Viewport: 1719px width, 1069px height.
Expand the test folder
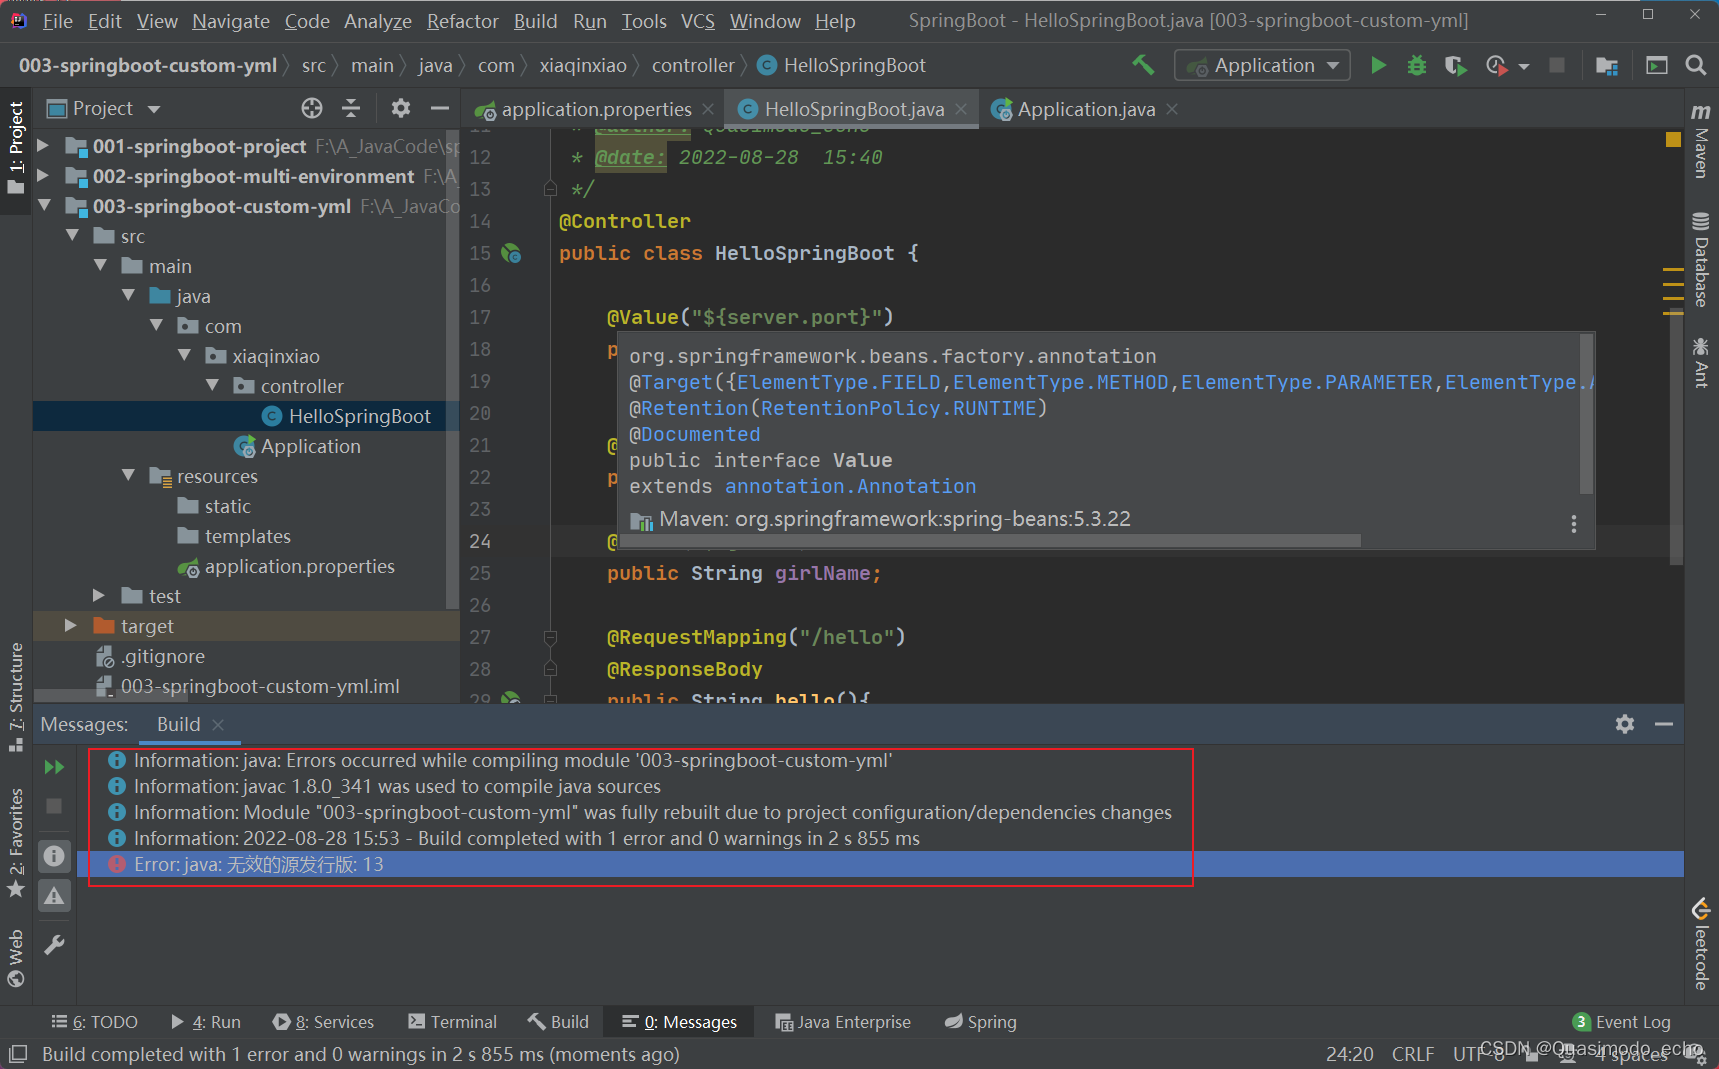coord(99,596)
